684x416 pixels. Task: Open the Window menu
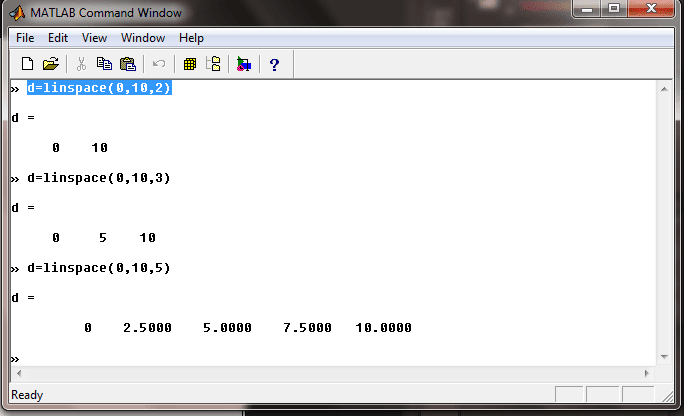pos(143,38)
